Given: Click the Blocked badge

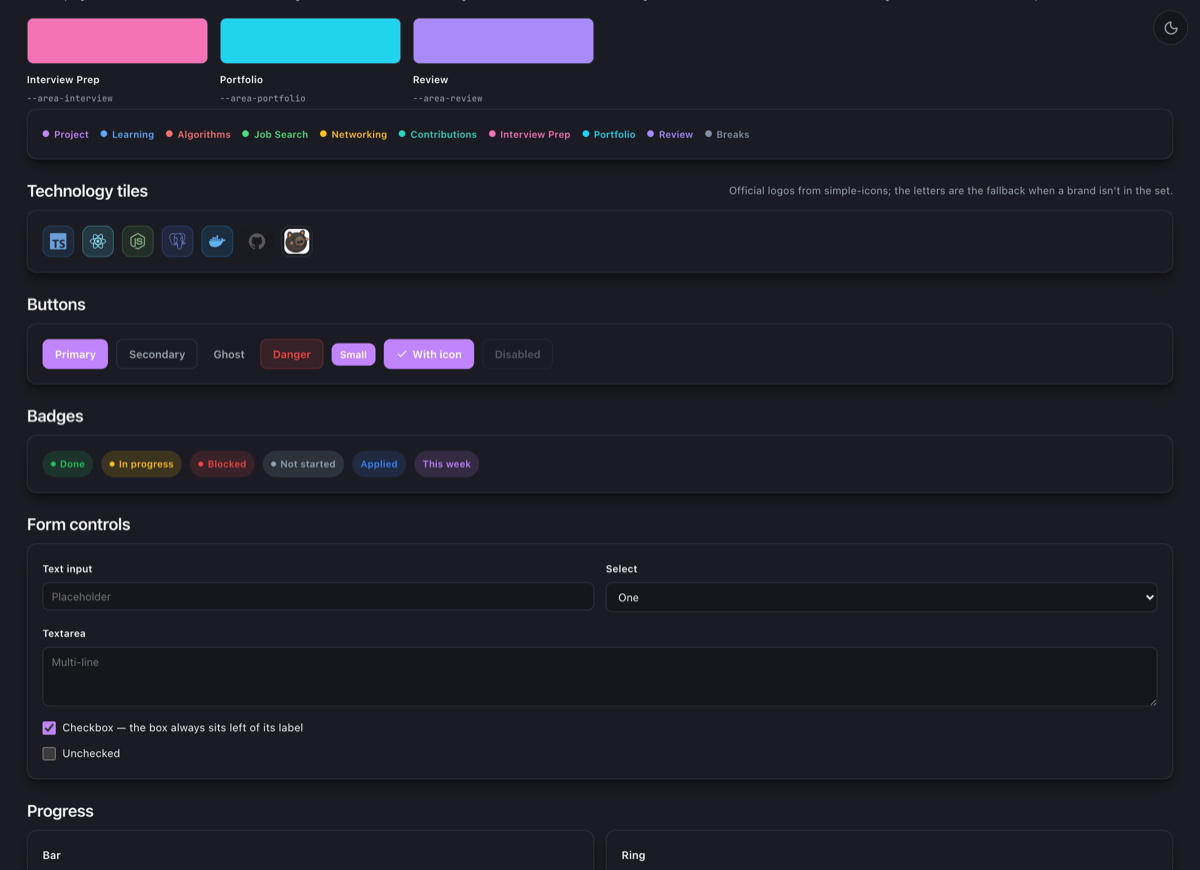Looking at the screenshot, I should pyautogui.click(x=222, y=464).
